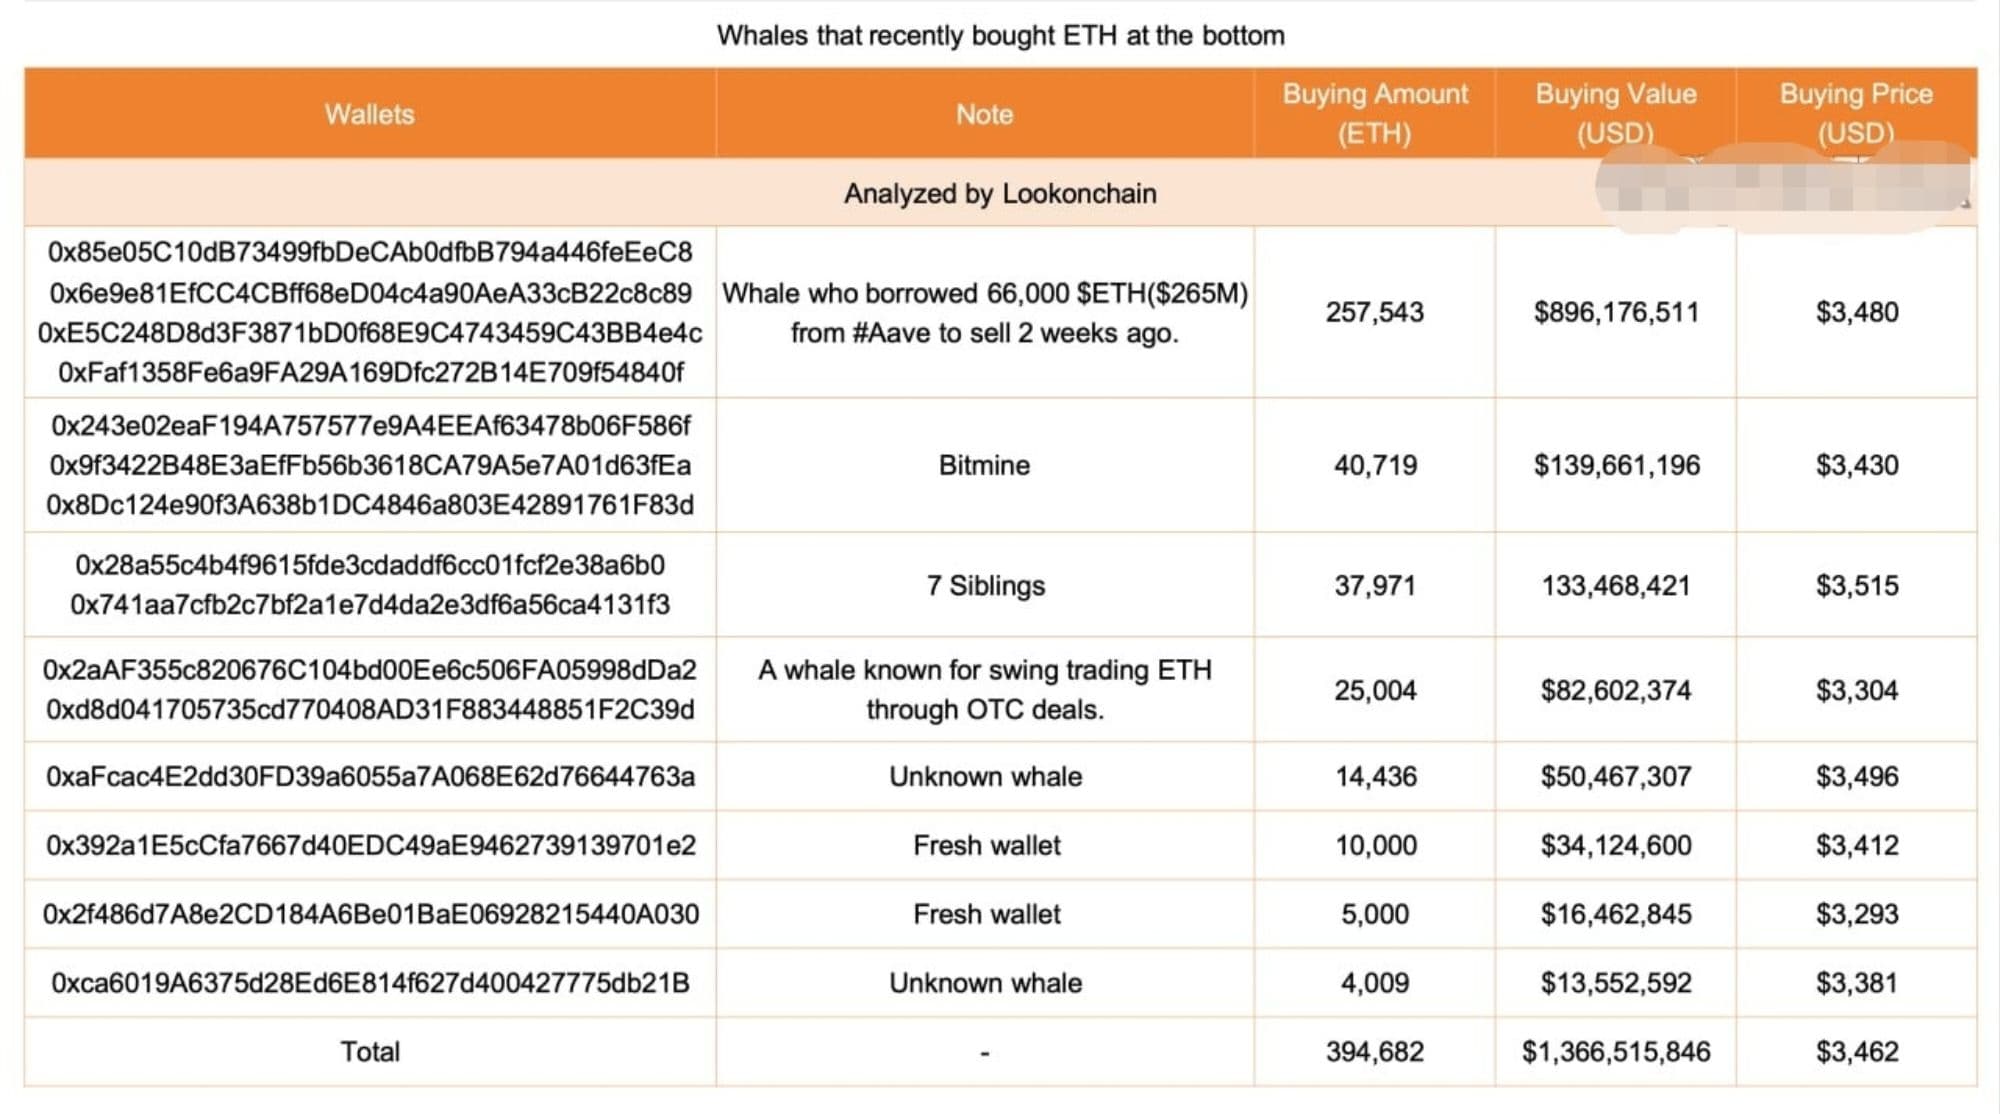Click the $896,176,511 buying value cell
This screenshot has width=2000, height=1114.
tap(1616, 312)
